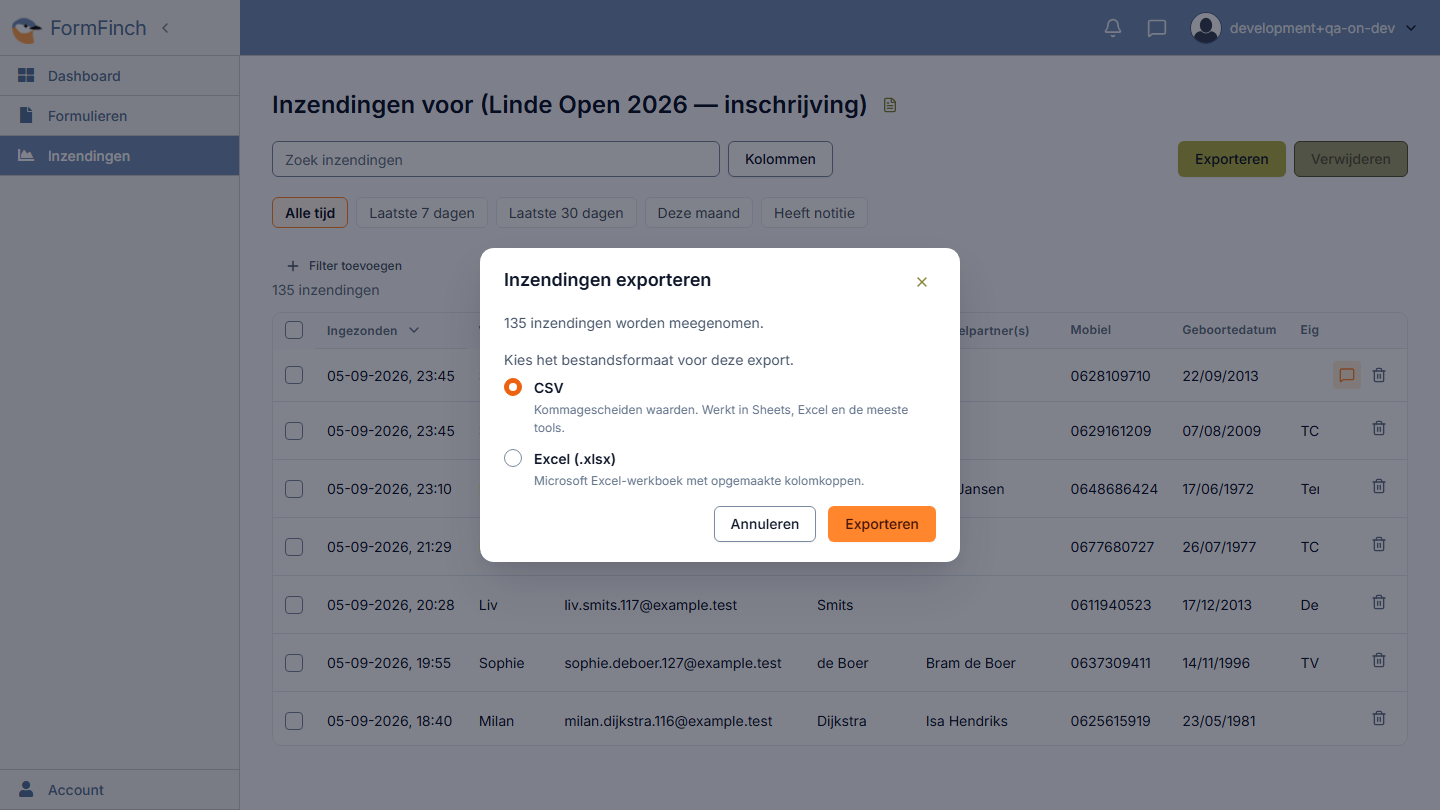
Task: Collapse the sidebar with the chevron
Action: coord(165,28)
